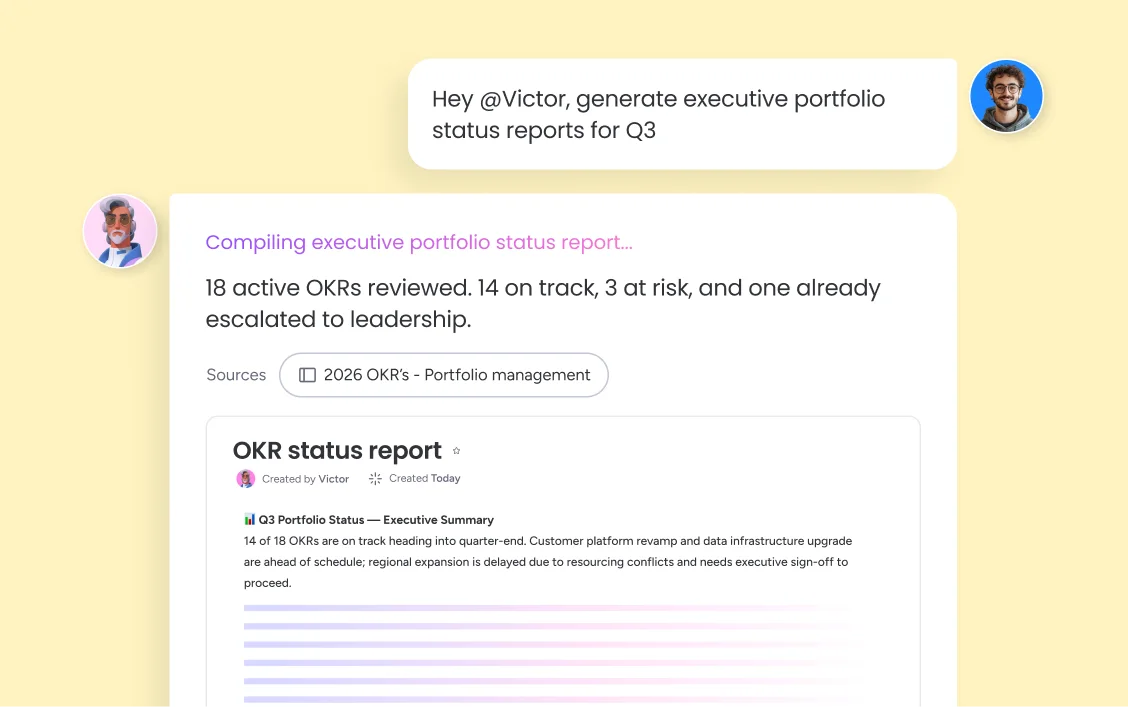The height and width of the screenshot is (707, 1128).
Task: Star the OKR status report document
Action: click(456, 451)
